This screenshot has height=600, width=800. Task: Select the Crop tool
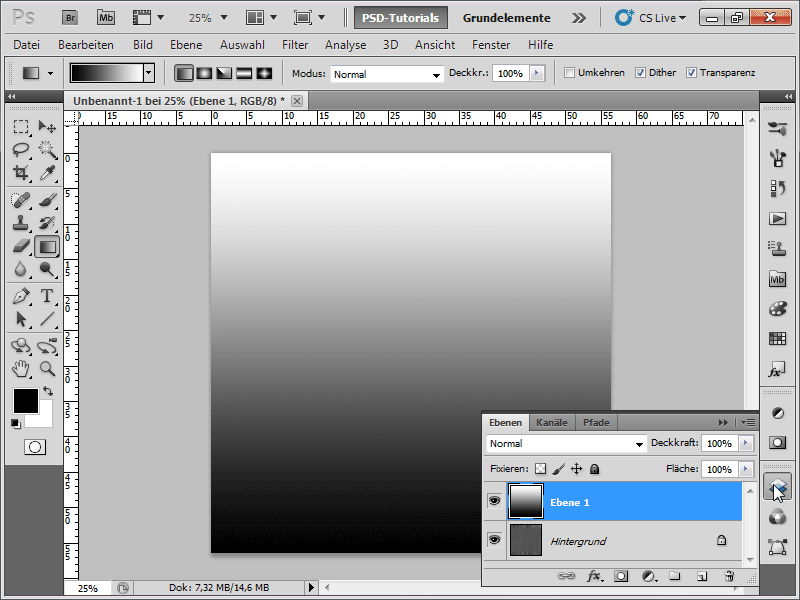pos(21,172)
